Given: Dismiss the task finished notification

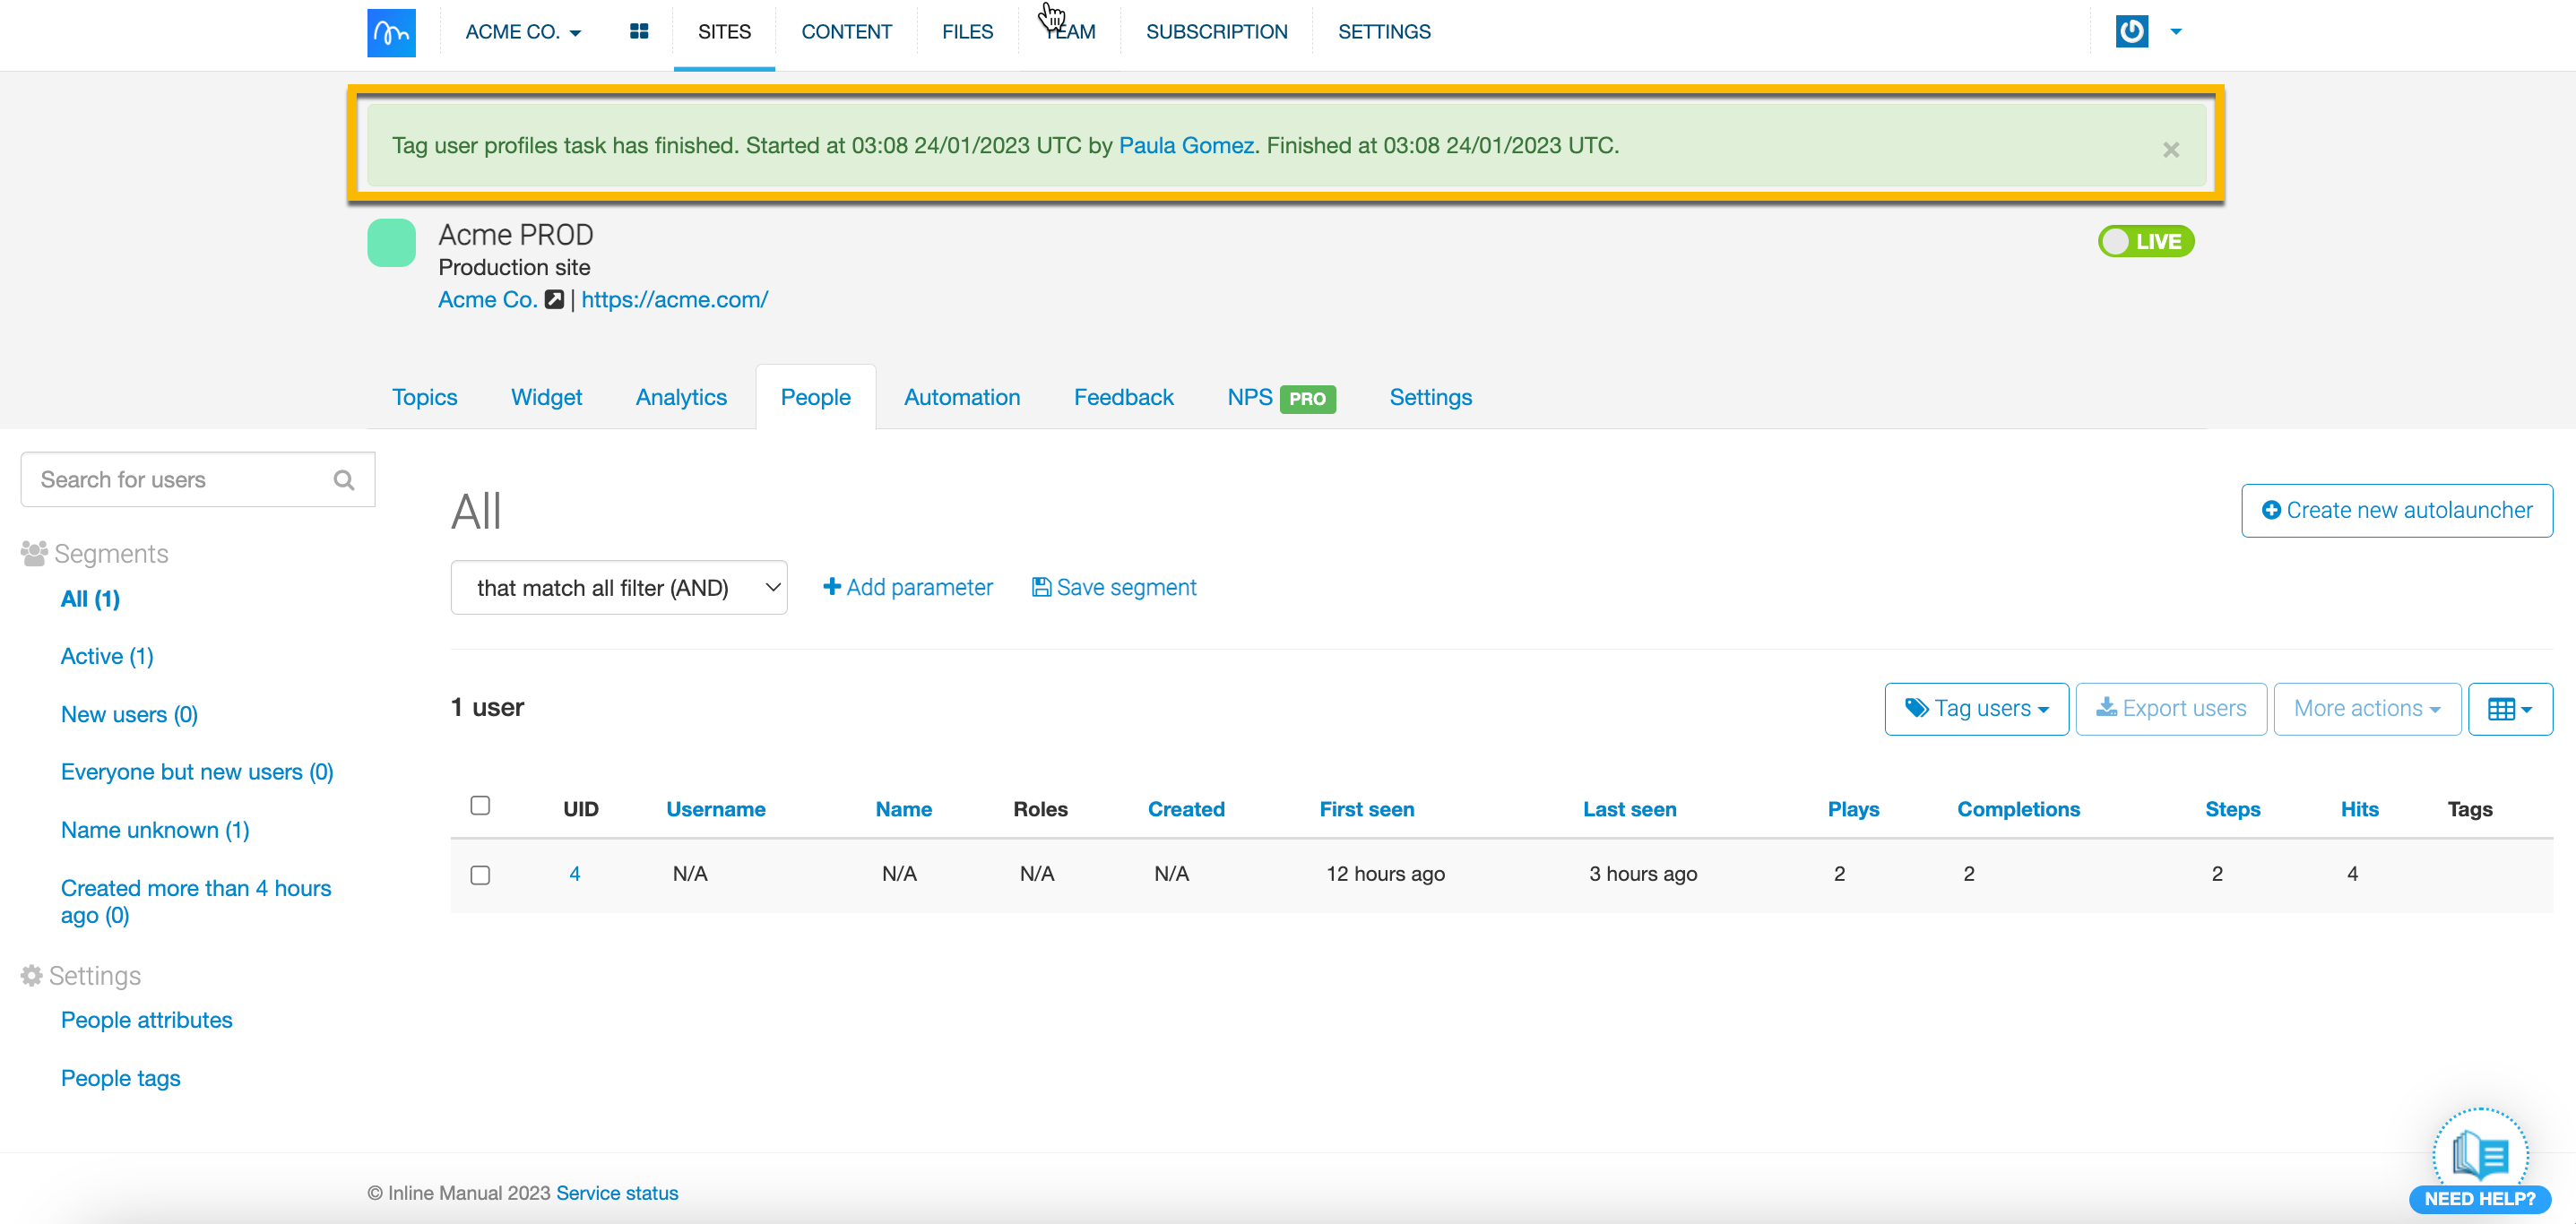Looking at the screenshot, I should 2170,150.
